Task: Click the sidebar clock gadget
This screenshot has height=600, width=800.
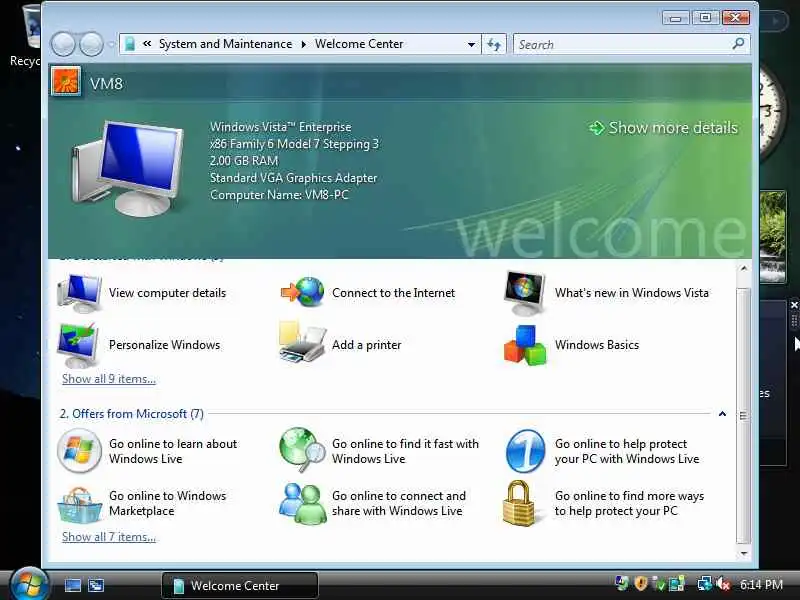Action: [x=770, y=112]
